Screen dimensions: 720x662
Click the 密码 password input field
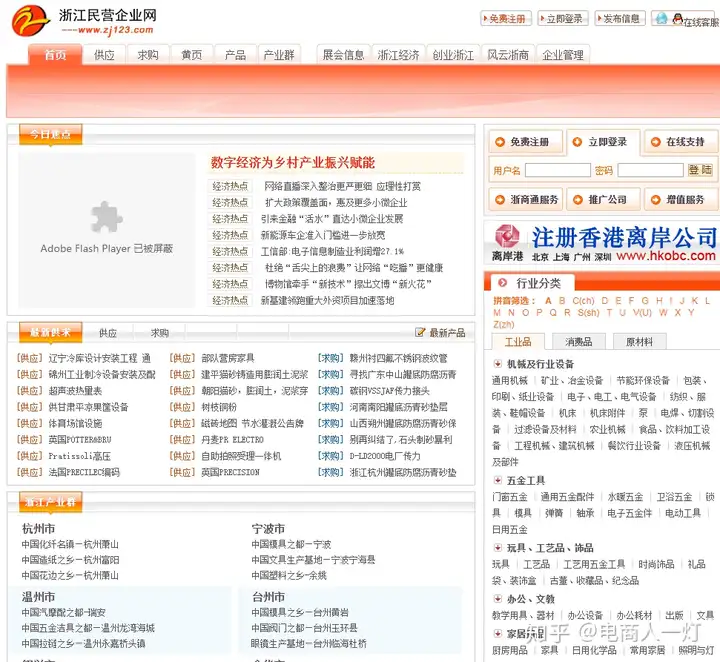(650, 170)
